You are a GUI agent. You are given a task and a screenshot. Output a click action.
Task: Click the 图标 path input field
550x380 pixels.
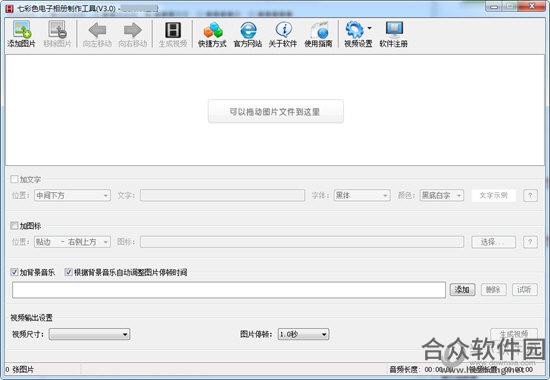click(302, 242)
